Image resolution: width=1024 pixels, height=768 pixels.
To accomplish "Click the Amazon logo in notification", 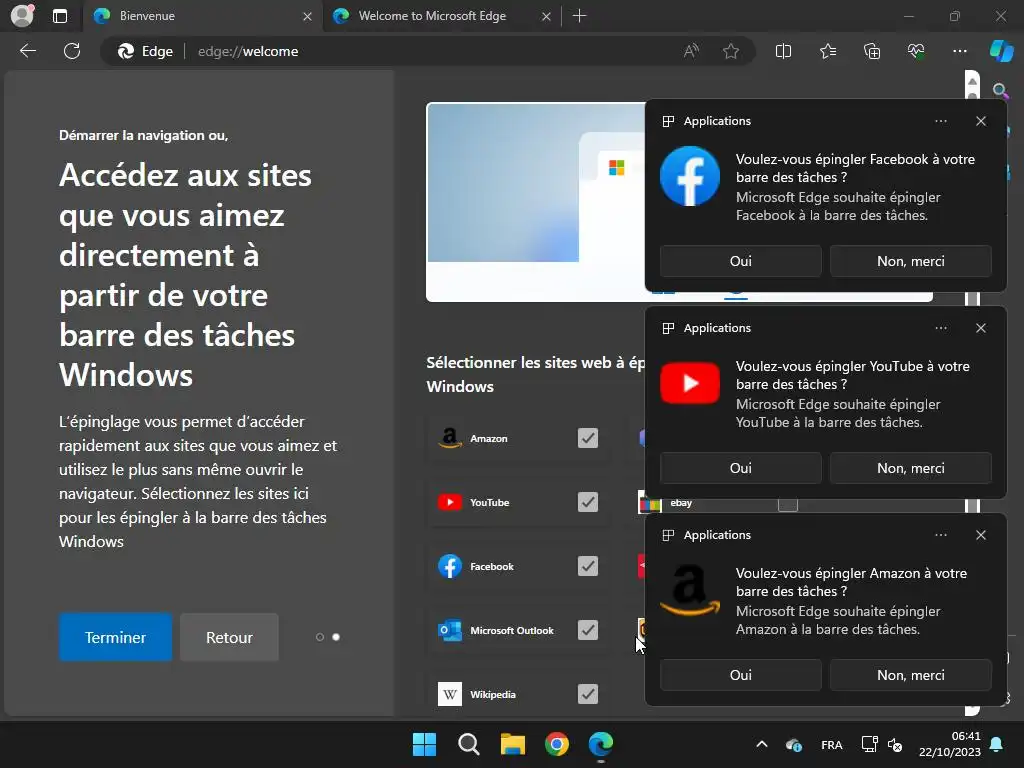I will [690, 590].
